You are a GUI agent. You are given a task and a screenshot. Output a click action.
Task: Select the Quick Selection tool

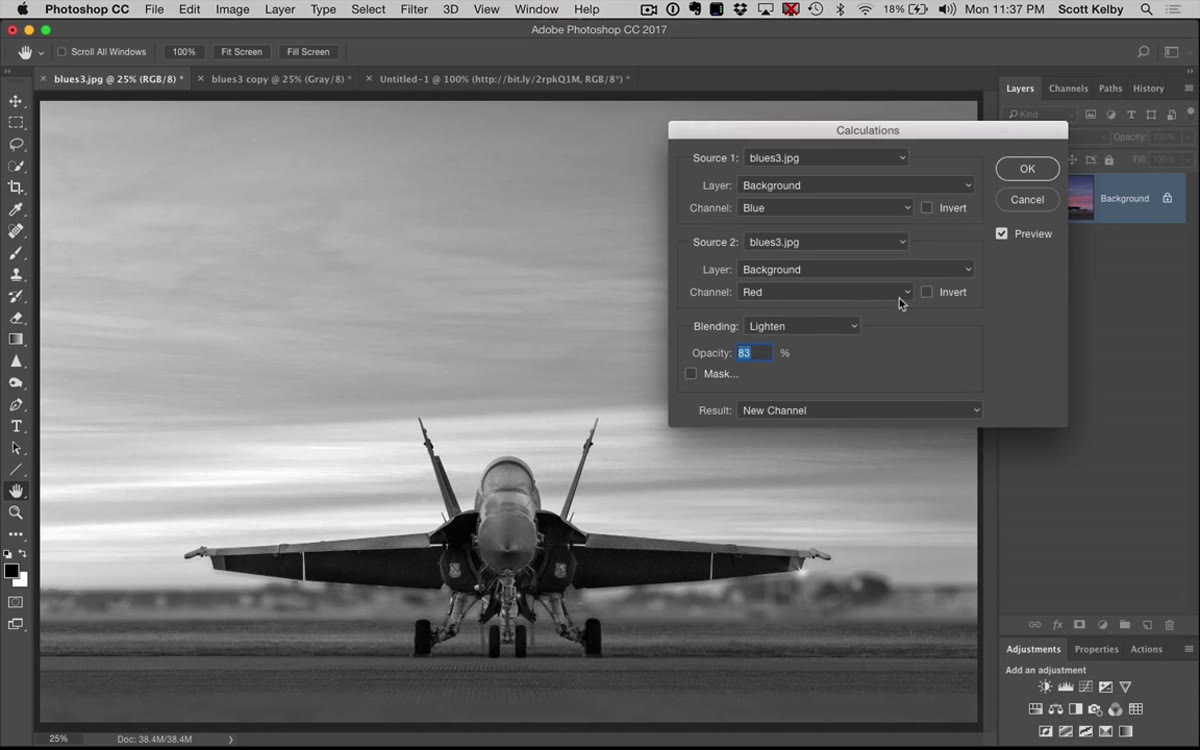(x=16, y=166)
